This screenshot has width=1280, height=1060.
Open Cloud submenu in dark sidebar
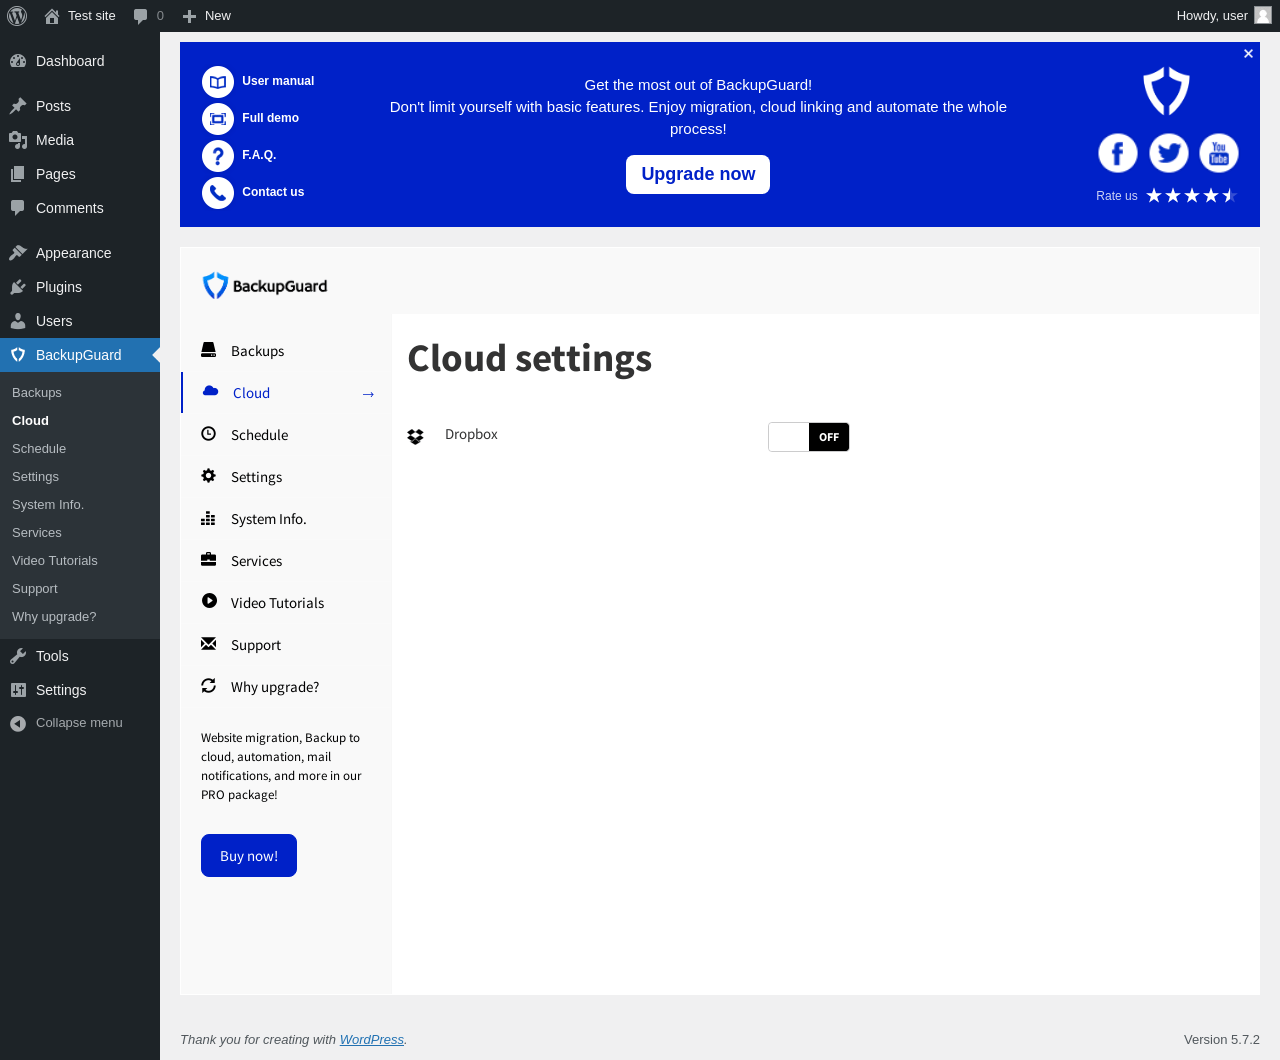[x=30, y=421]
